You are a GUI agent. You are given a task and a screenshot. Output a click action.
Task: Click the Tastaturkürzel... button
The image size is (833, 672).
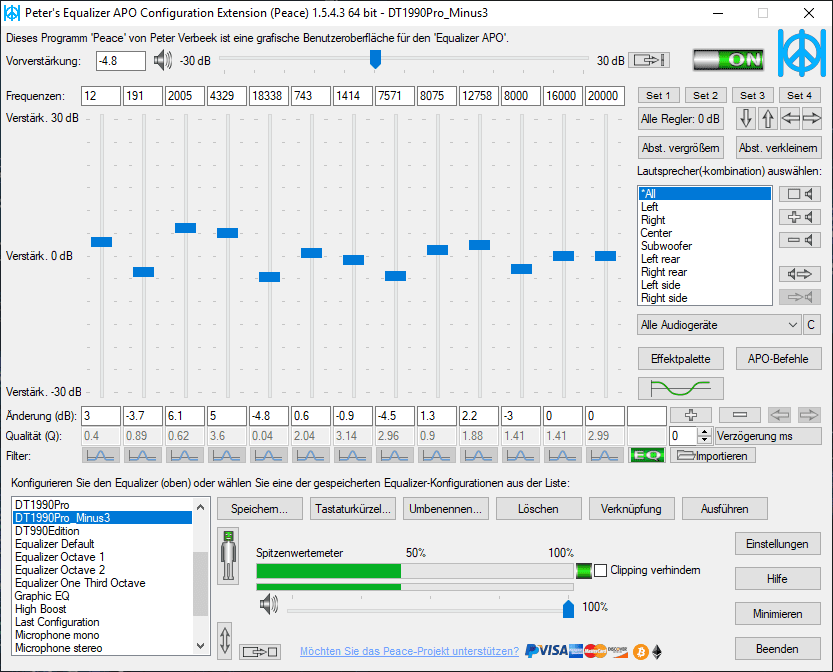(x=353, y=508)
